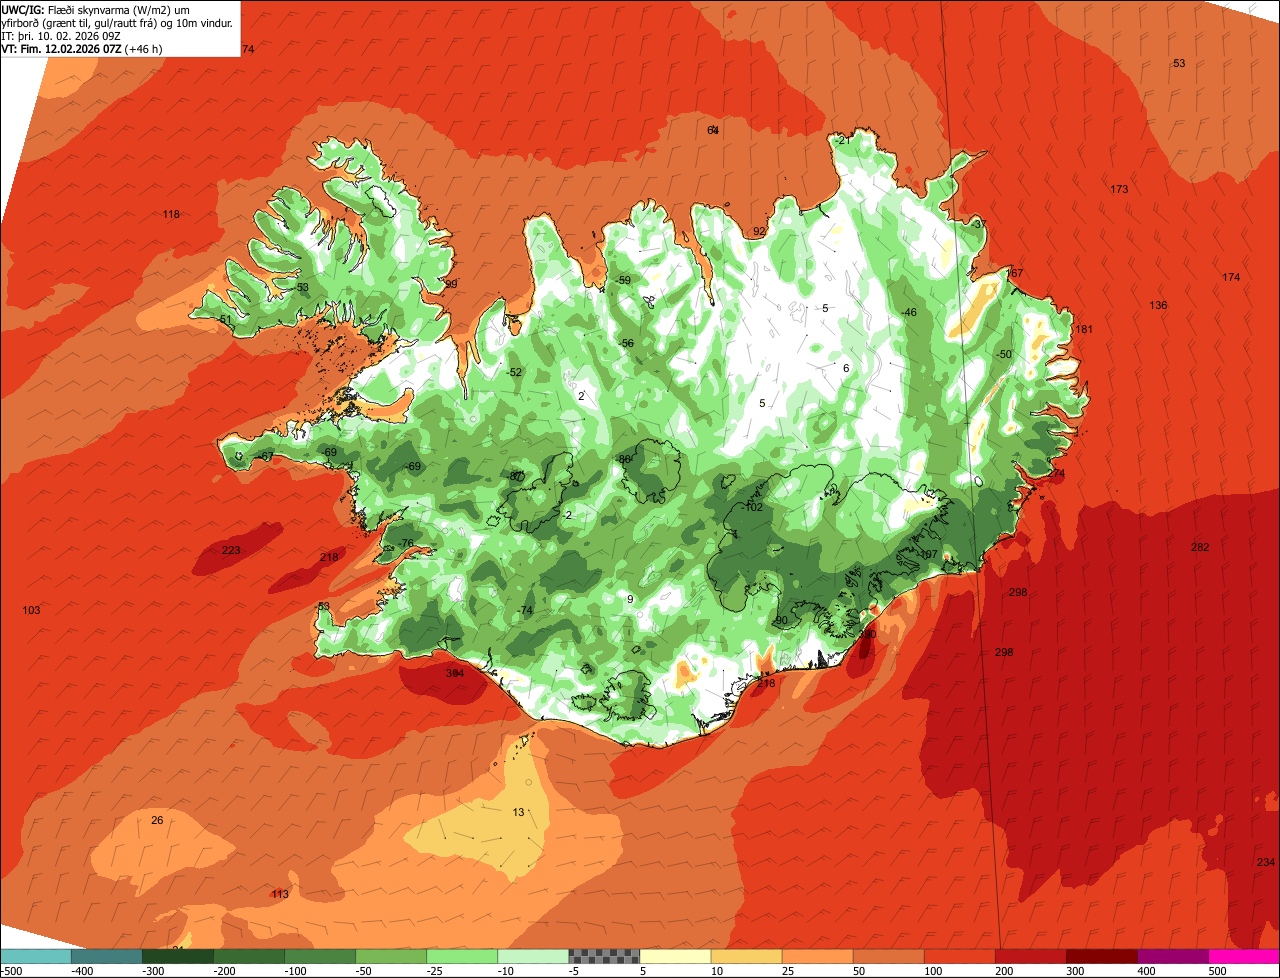Click the 'IT: þri. 10. 02. 2026 09Z' line
The image size is (1280, 978).
pos(61,36)
